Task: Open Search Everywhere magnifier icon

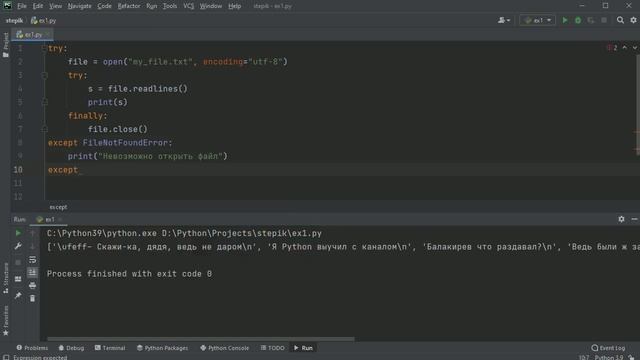Action: click(620, 20)
